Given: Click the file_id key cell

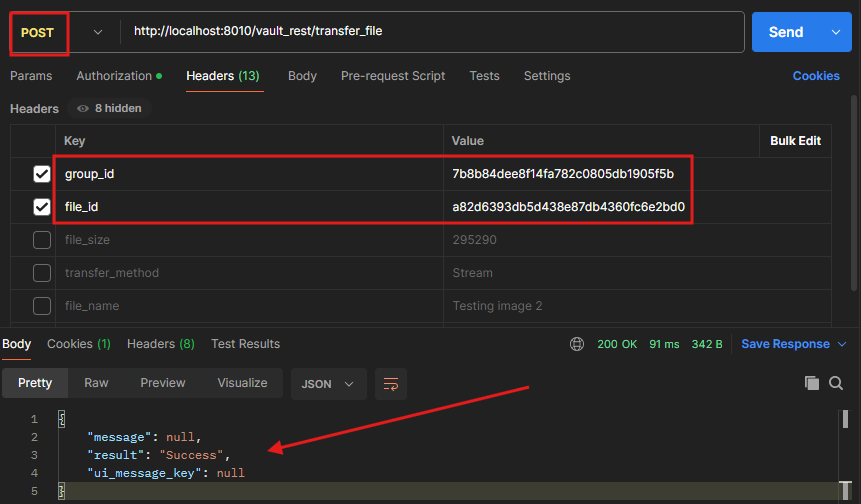Looking at the screenshot, I should (249, 207).
